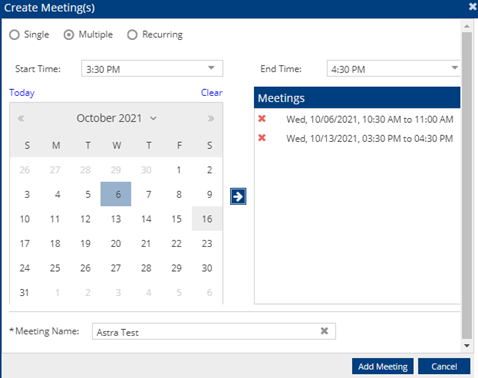Select October 23 in the calendar

coord(207,243)
